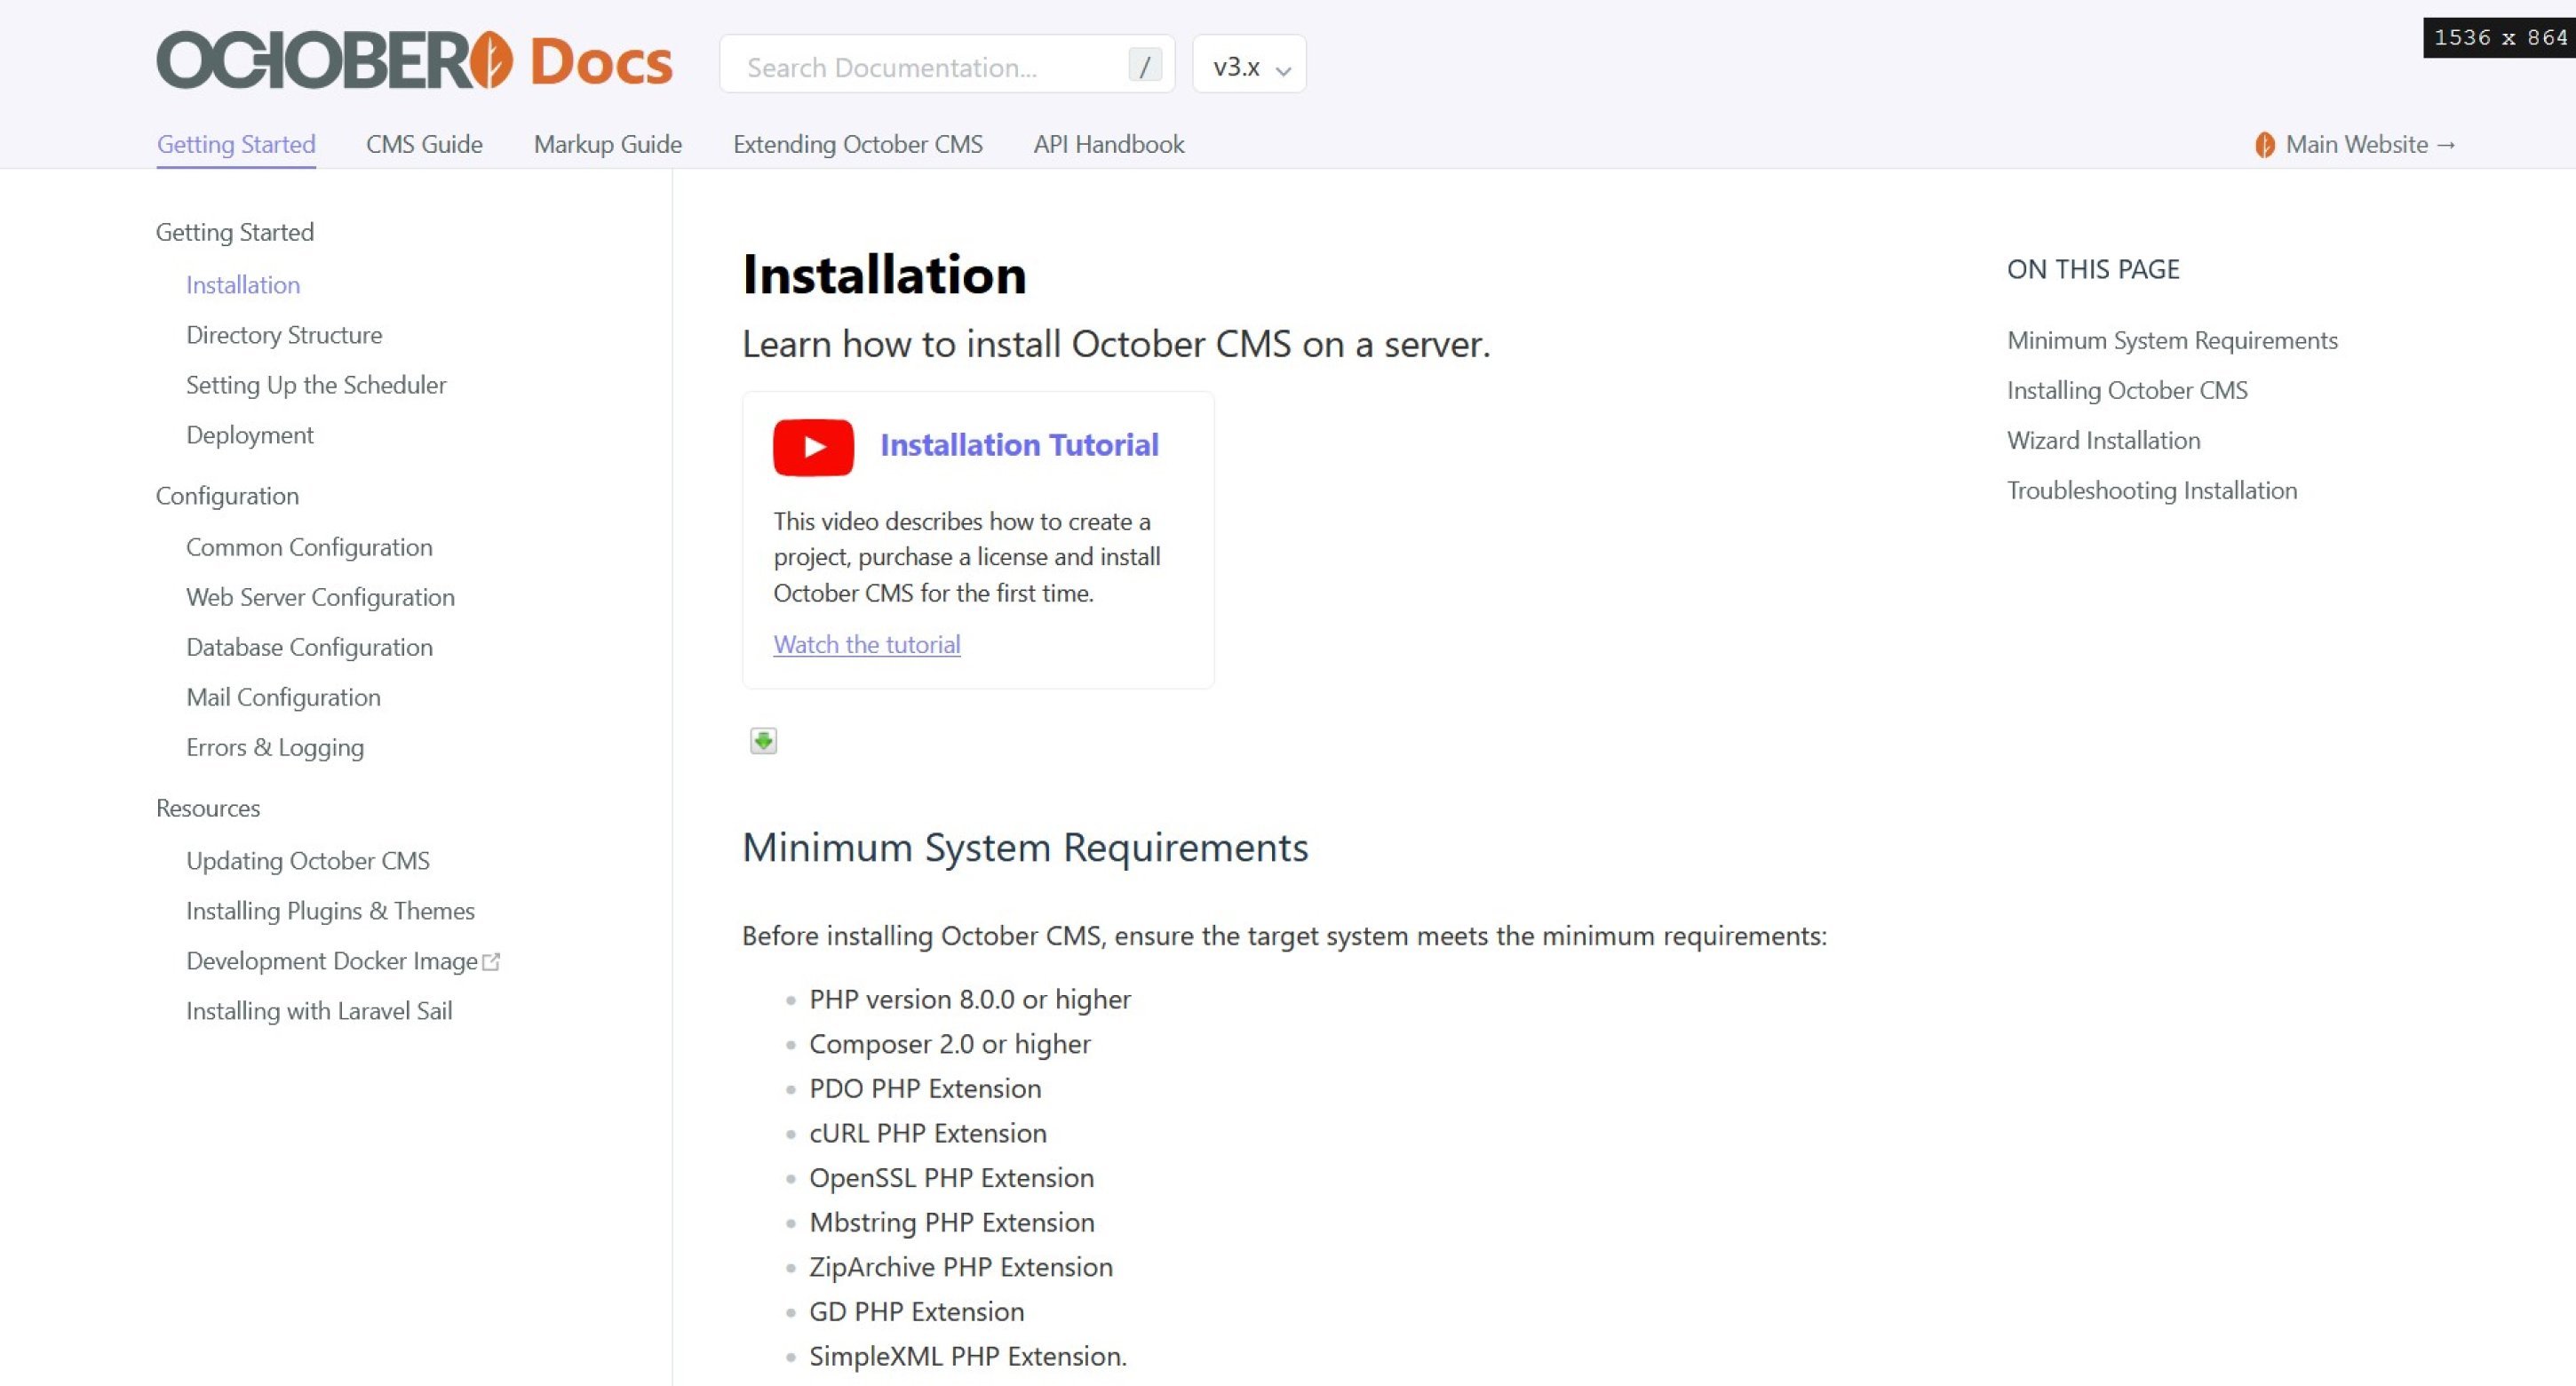The height and width of the screenshot is (1386, 2576).
Task: Switch to the CMS Guide tab
Action: pyautogui.click(x=424, y=144)
